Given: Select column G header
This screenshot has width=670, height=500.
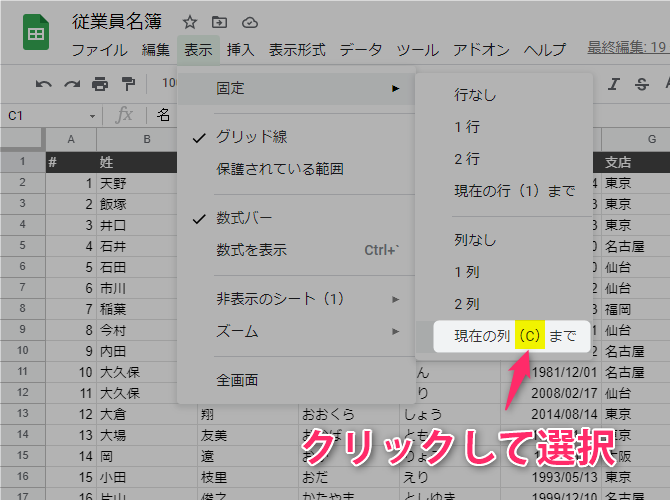Looking at the screenshot, I should 636,139.
